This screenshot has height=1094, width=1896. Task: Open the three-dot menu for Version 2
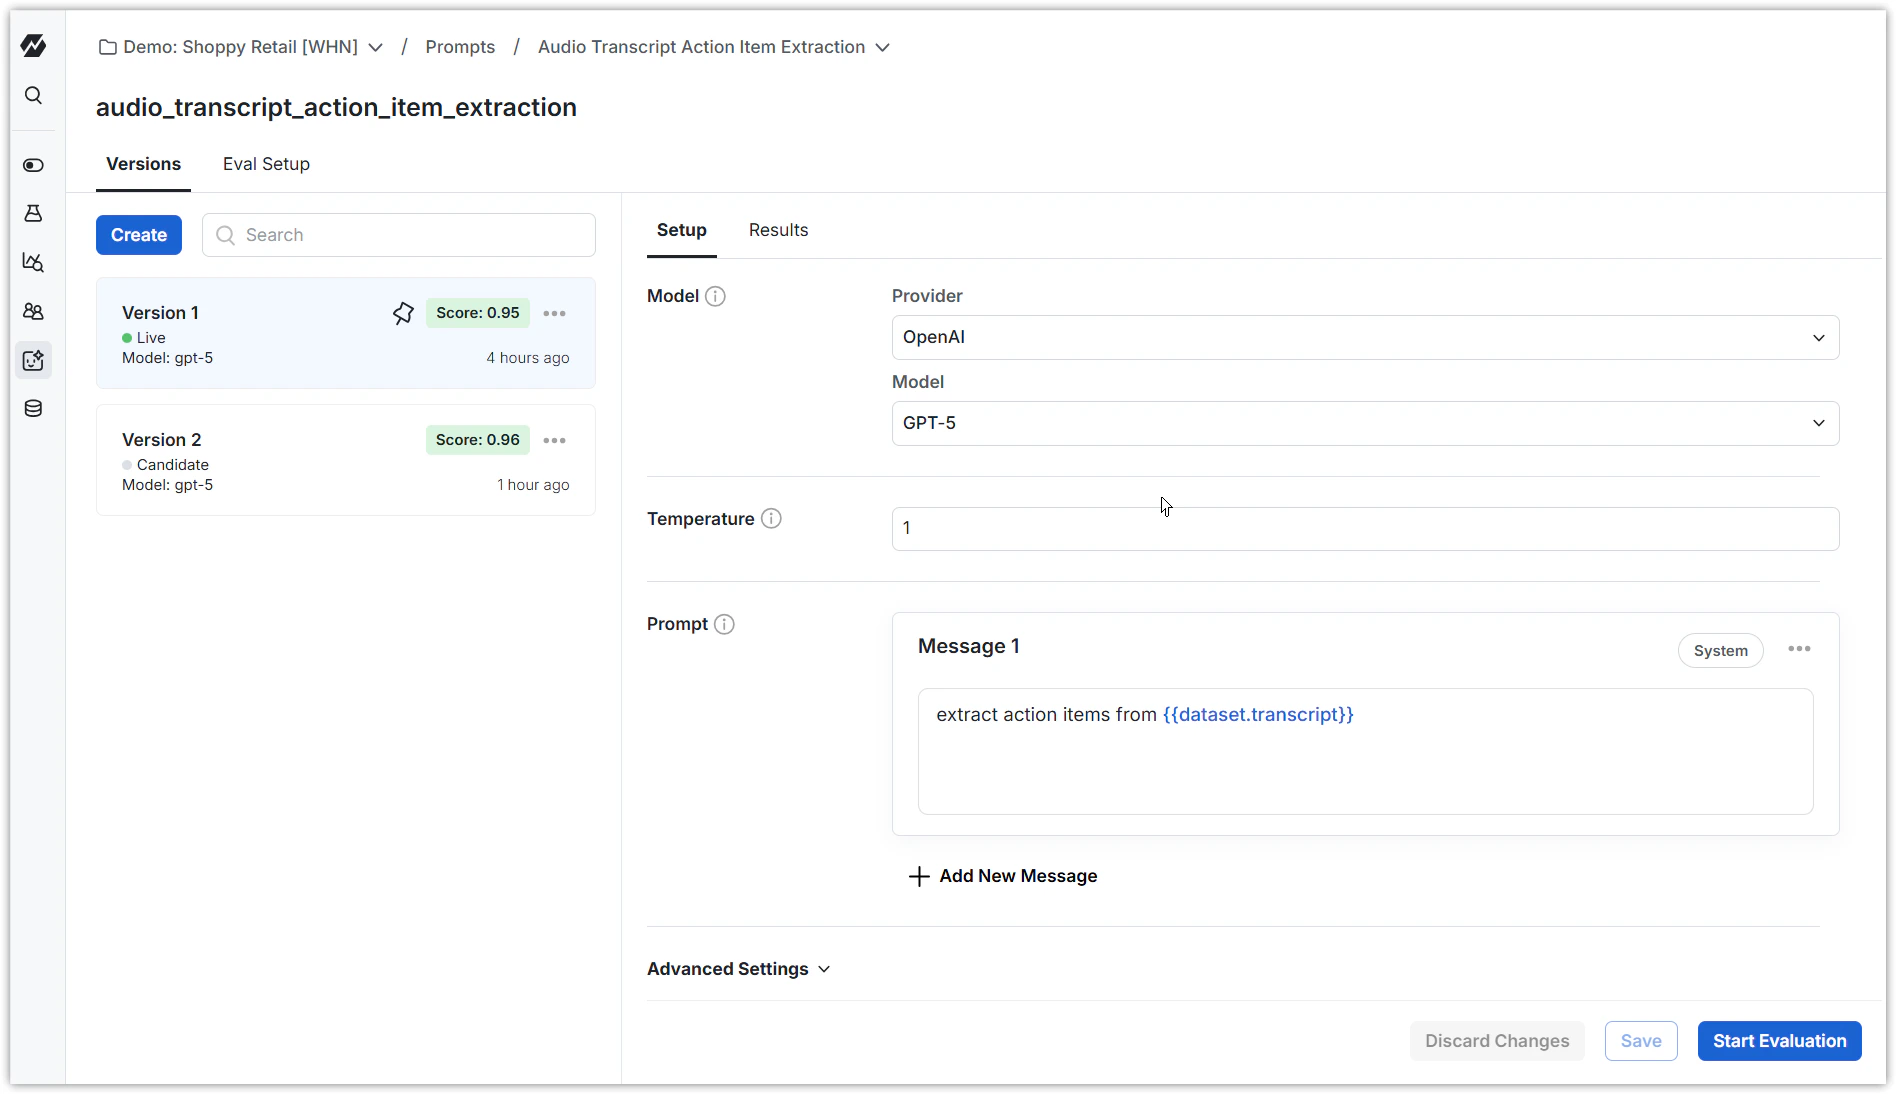[x=554, y=440]
